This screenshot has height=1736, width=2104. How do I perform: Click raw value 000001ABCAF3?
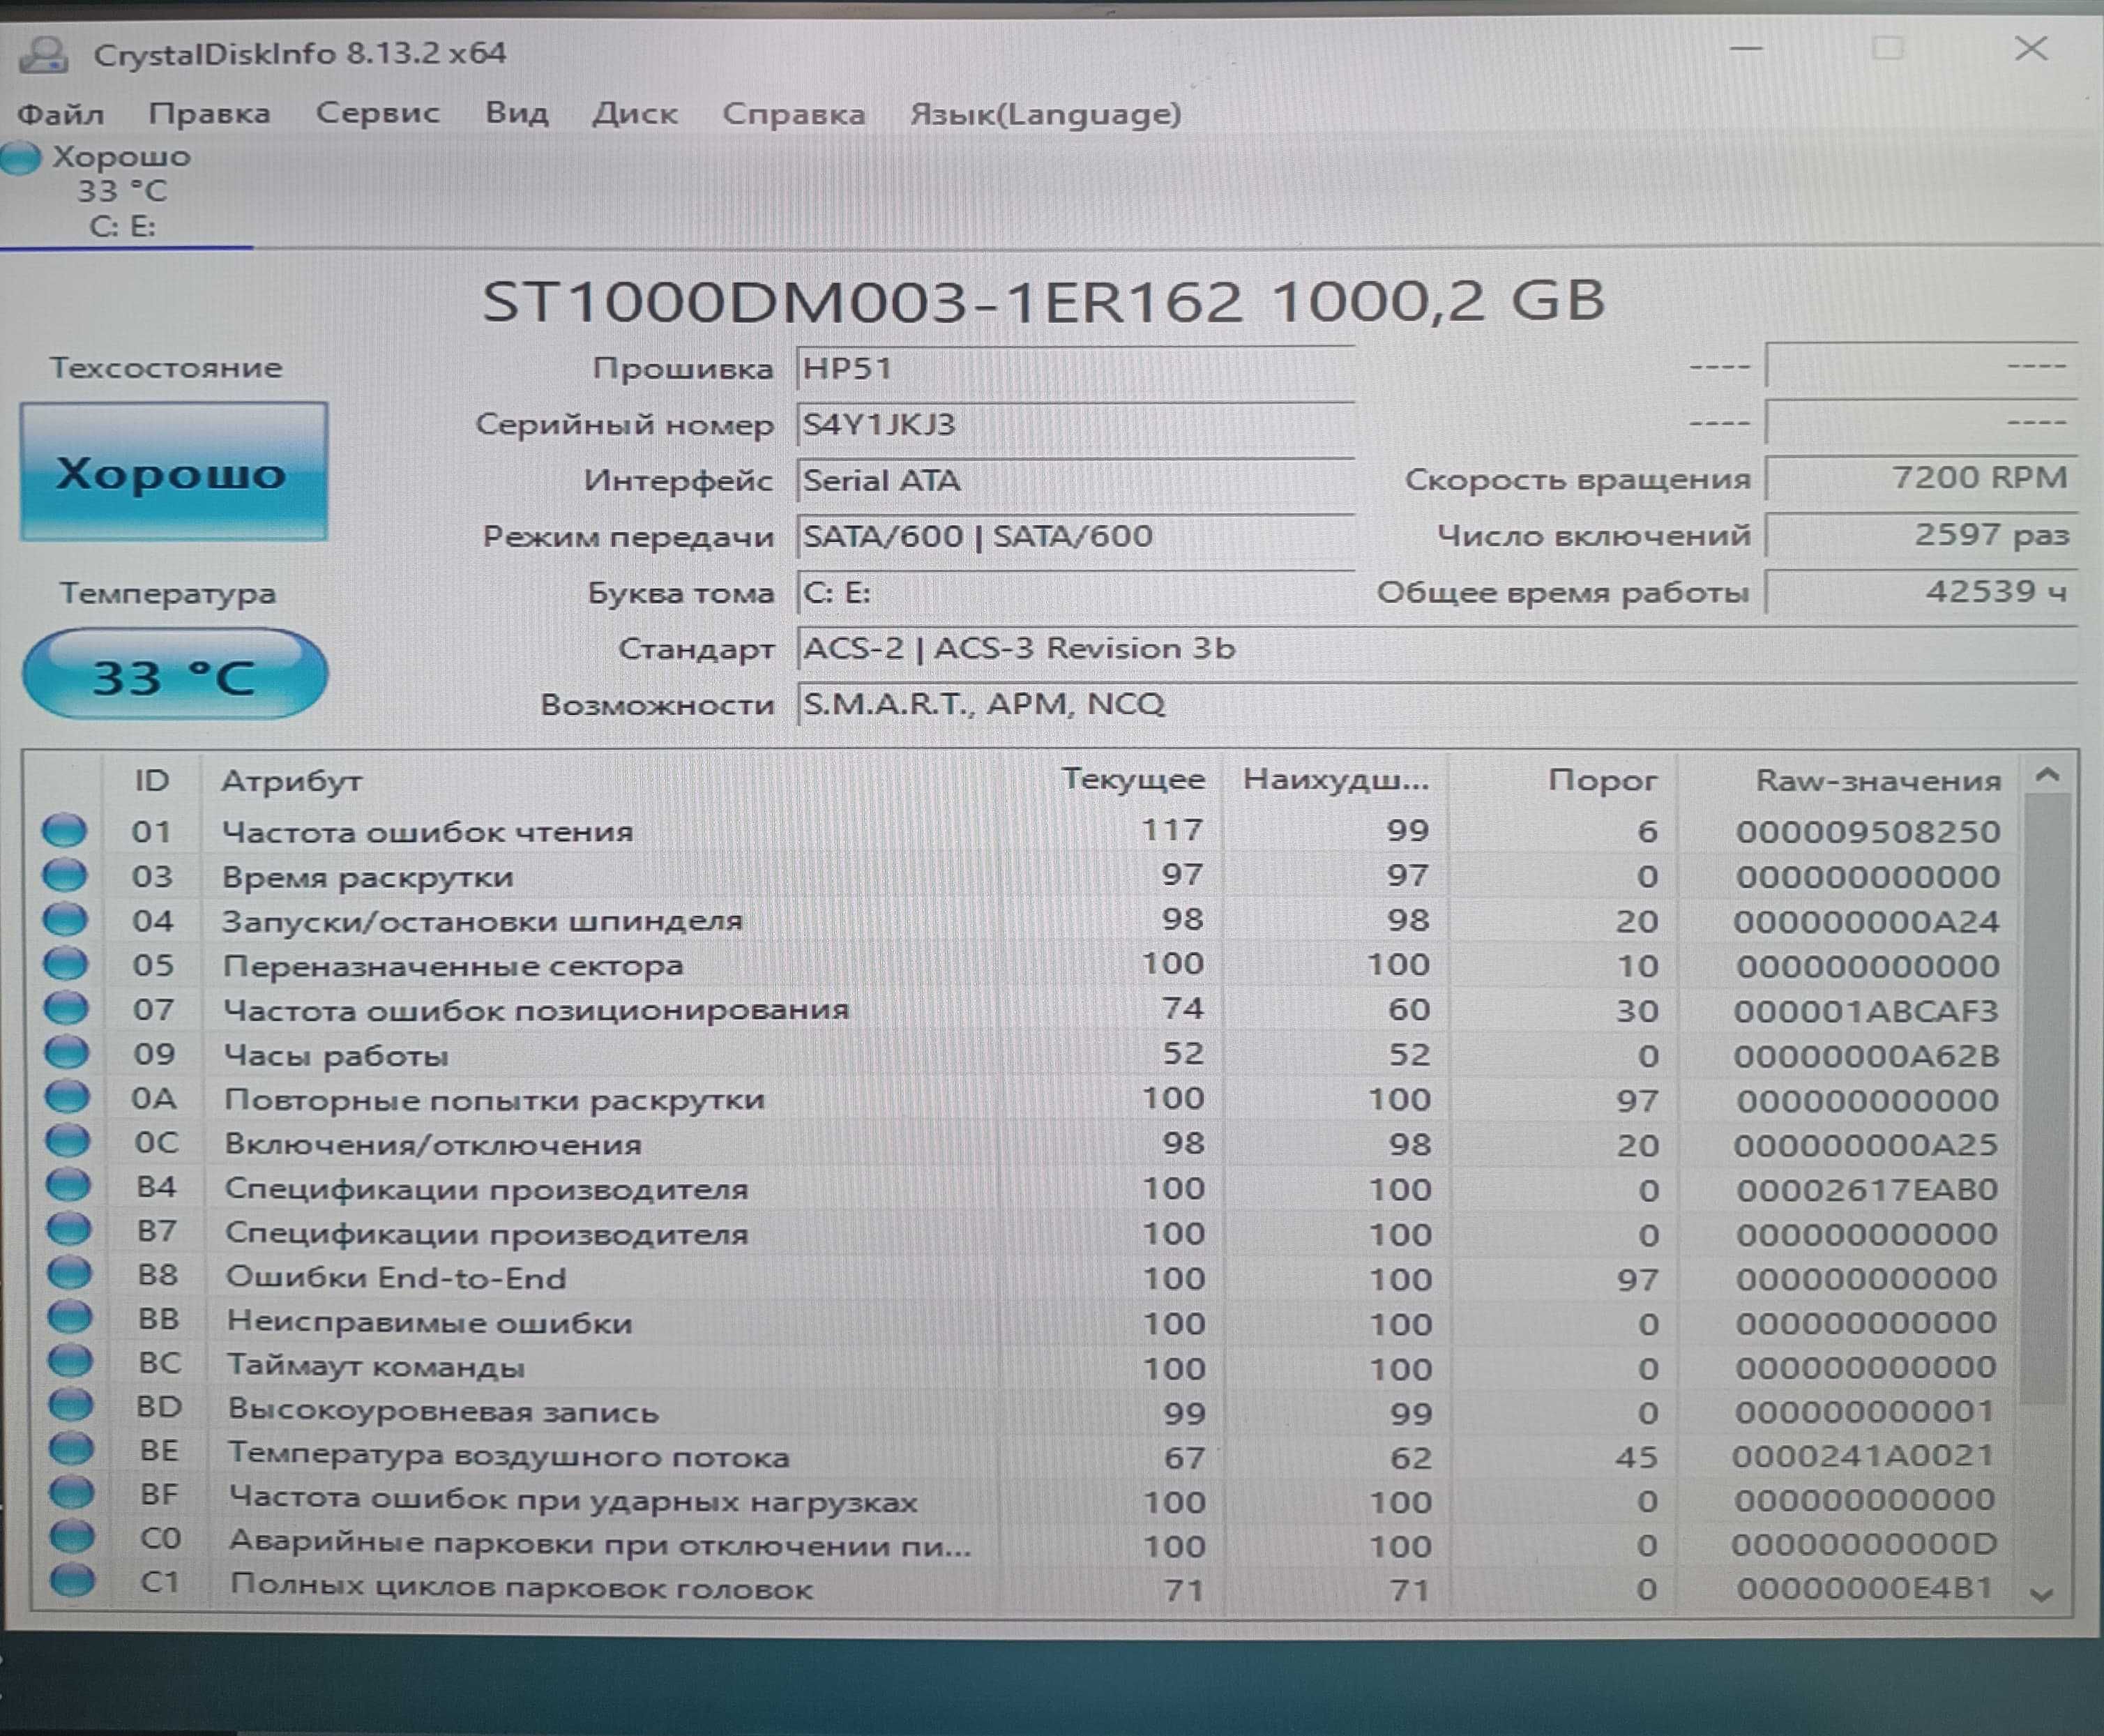[x=1866, y=1011]
